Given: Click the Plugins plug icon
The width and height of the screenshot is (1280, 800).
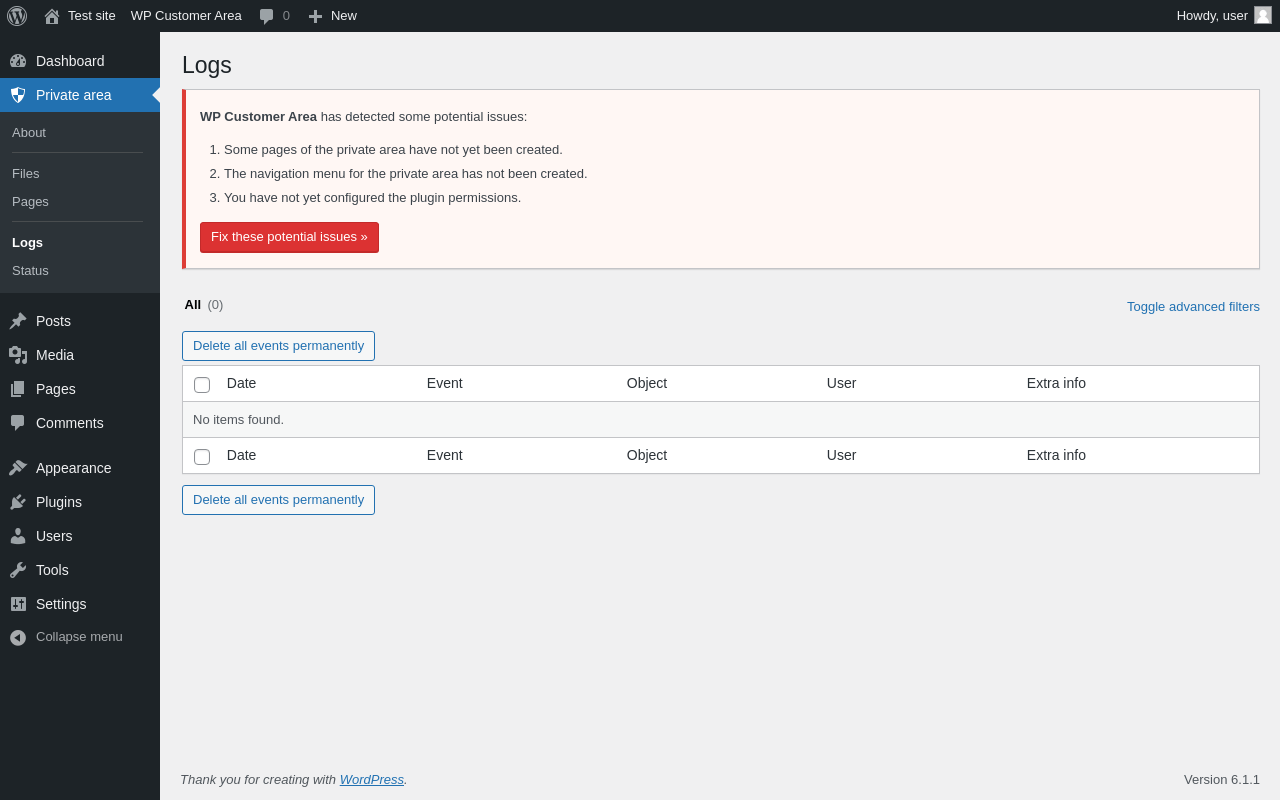Looking at the screenshot, I should pos(18,502).
